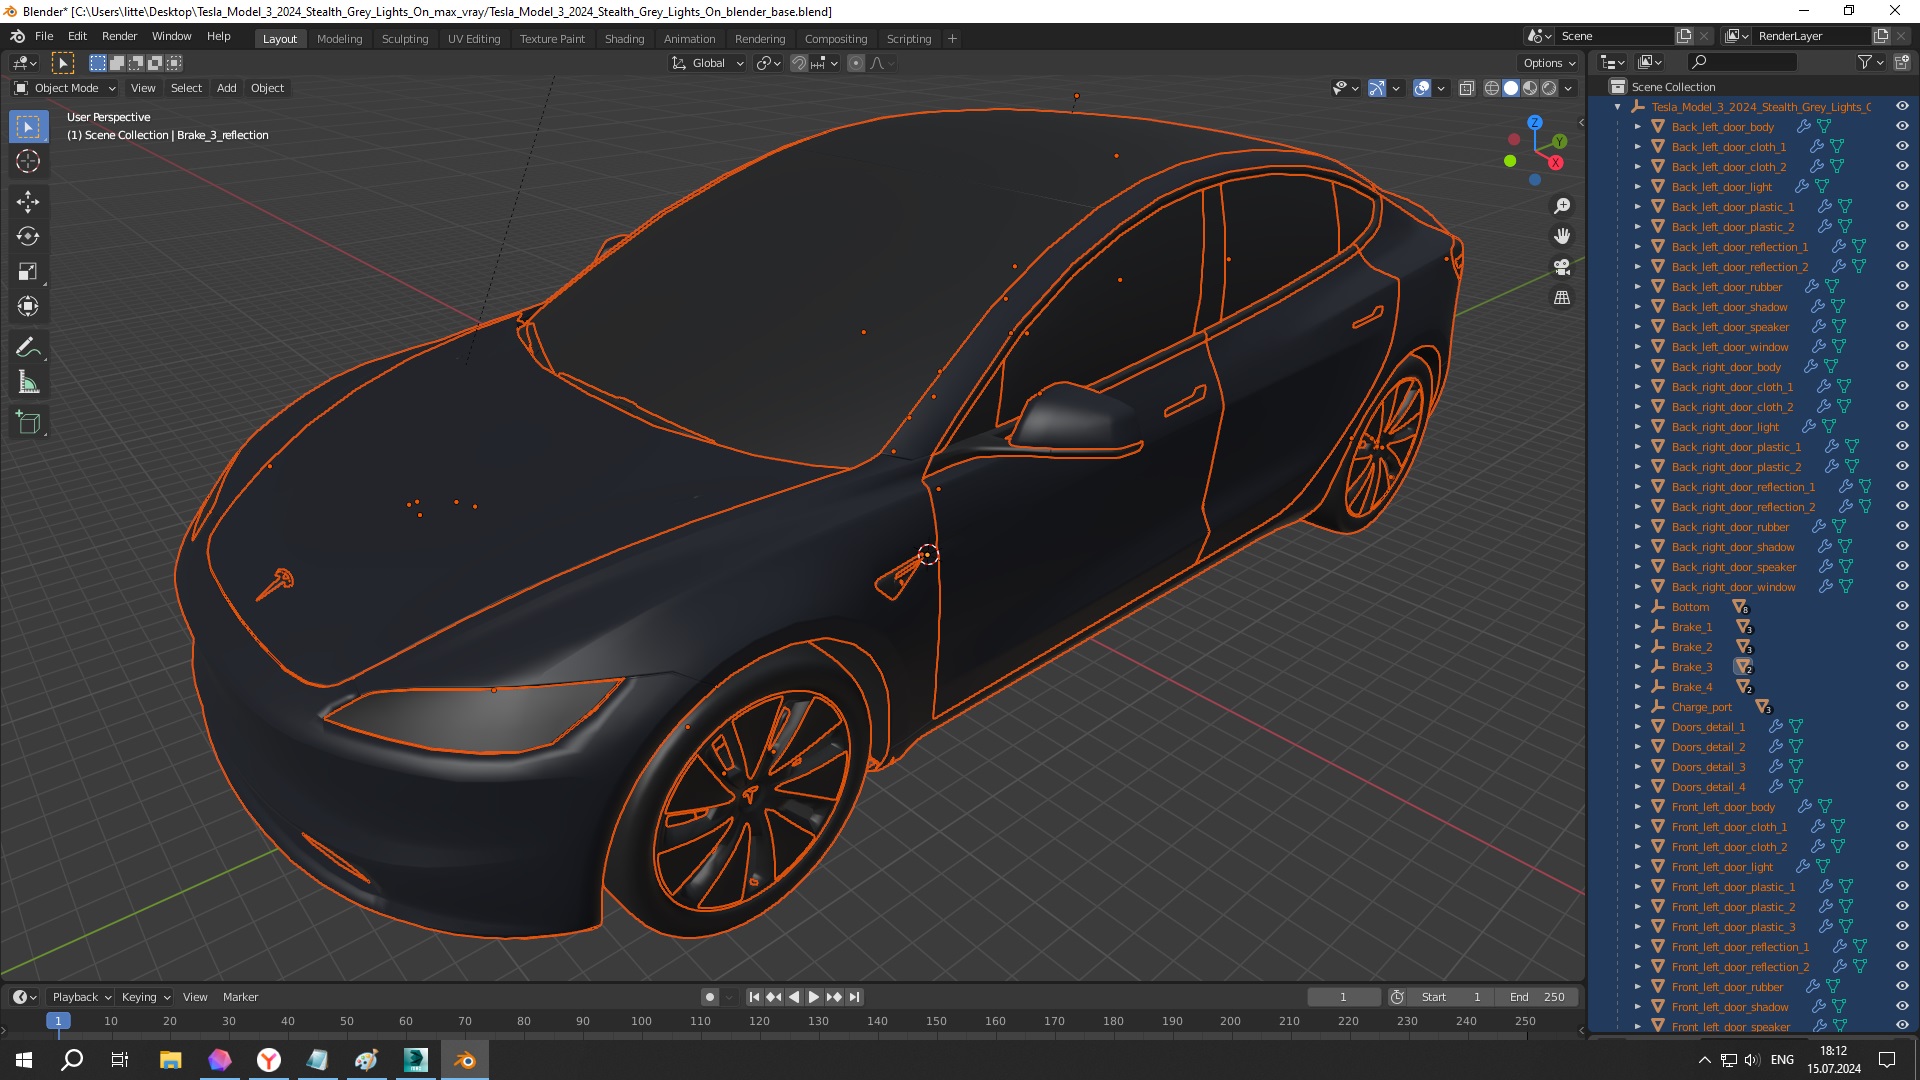Switch to rendered viewport shading
The image size is (1920, 1080).
click(1549, 88)
